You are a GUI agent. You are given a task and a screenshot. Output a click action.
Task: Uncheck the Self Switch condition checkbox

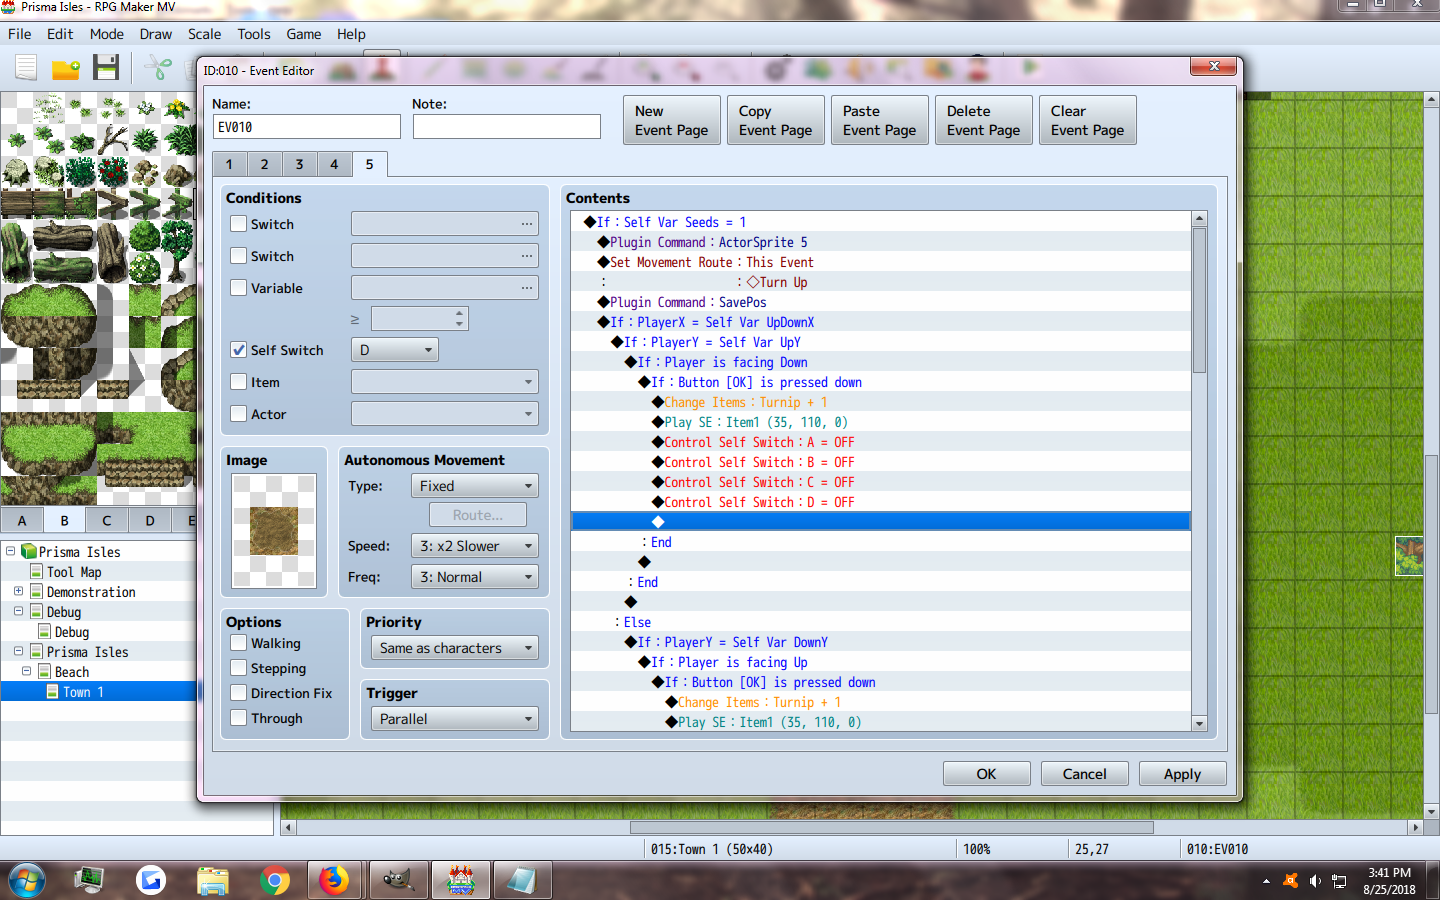coord(239,350)
